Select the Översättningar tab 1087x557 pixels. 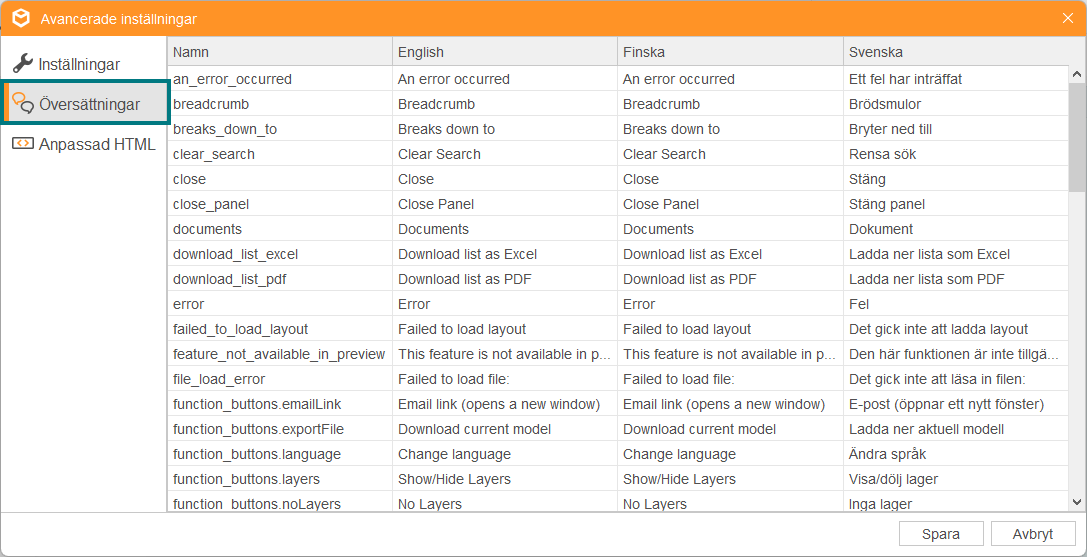(x=86, y=103)
